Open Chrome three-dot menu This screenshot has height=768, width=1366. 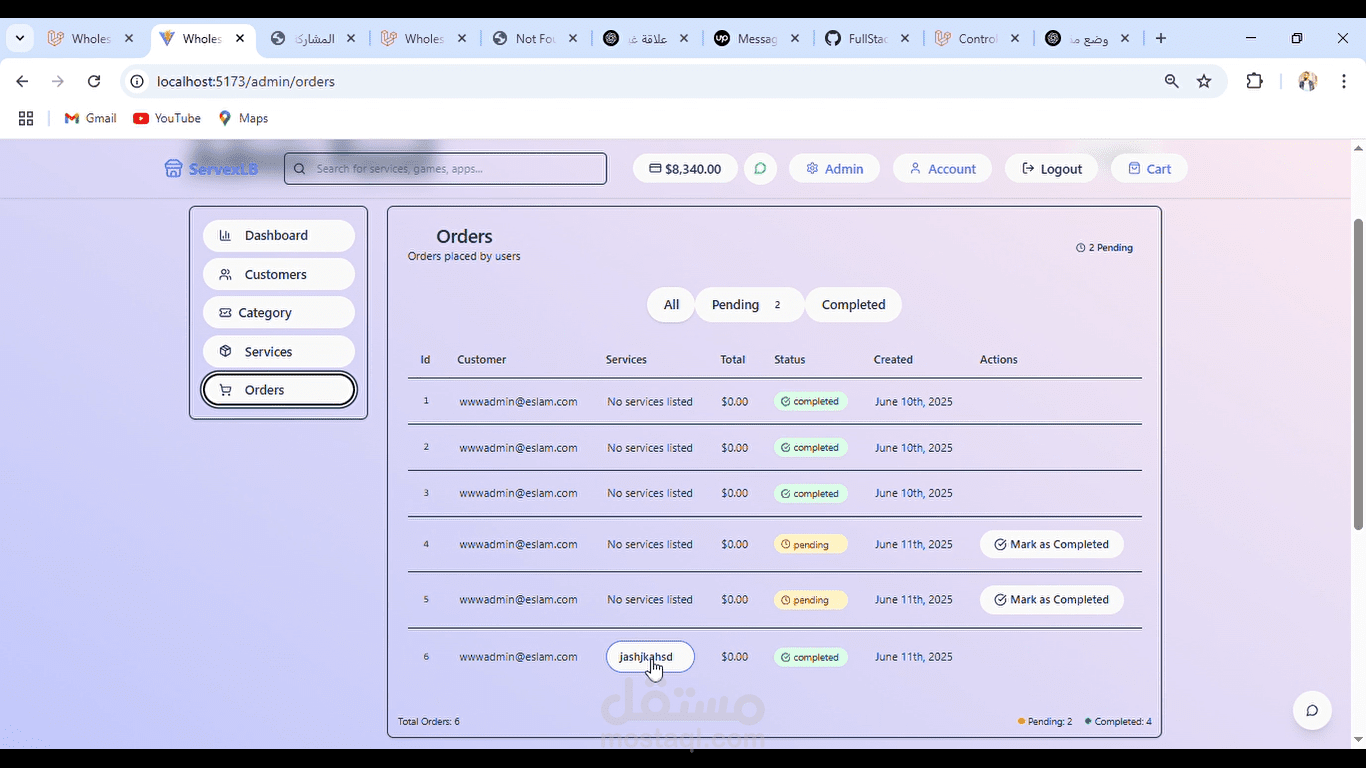(x=1343, y=81)
